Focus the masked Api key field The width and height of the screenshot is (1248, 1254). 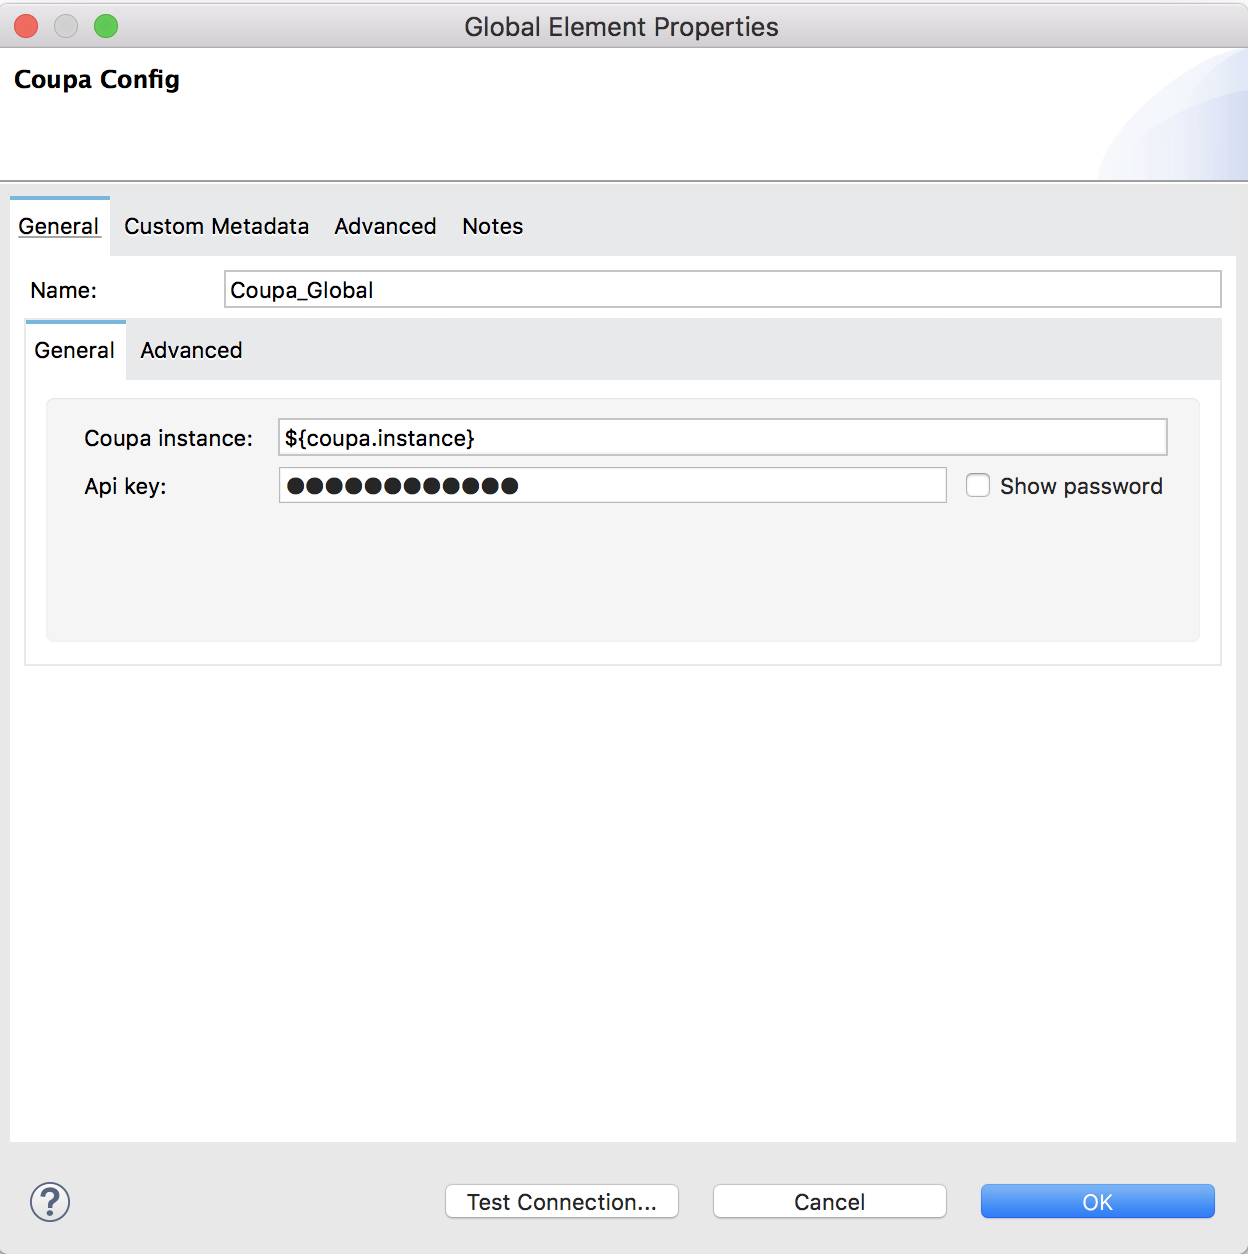(x=613, y=485)
